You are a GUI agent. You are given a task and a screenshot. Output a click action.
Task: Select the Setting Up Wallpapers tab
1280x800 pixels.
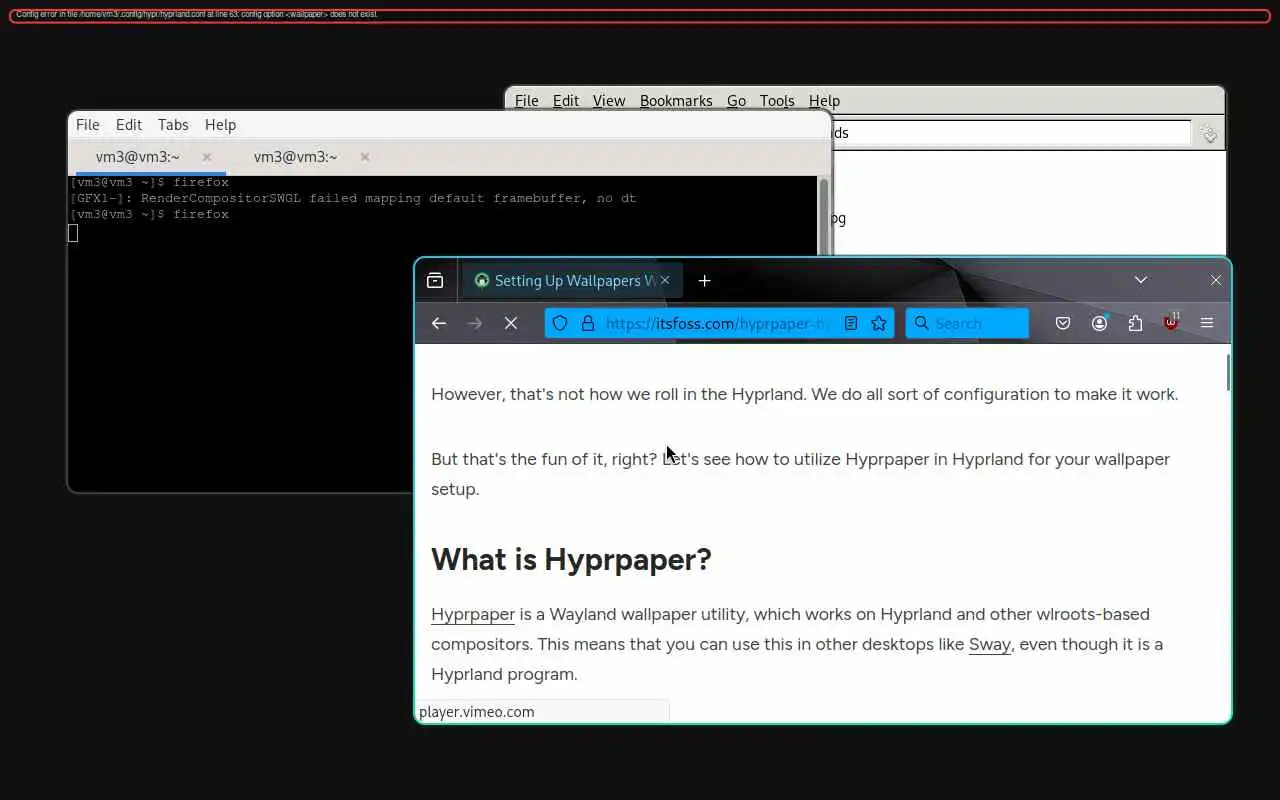coord(572,281)
